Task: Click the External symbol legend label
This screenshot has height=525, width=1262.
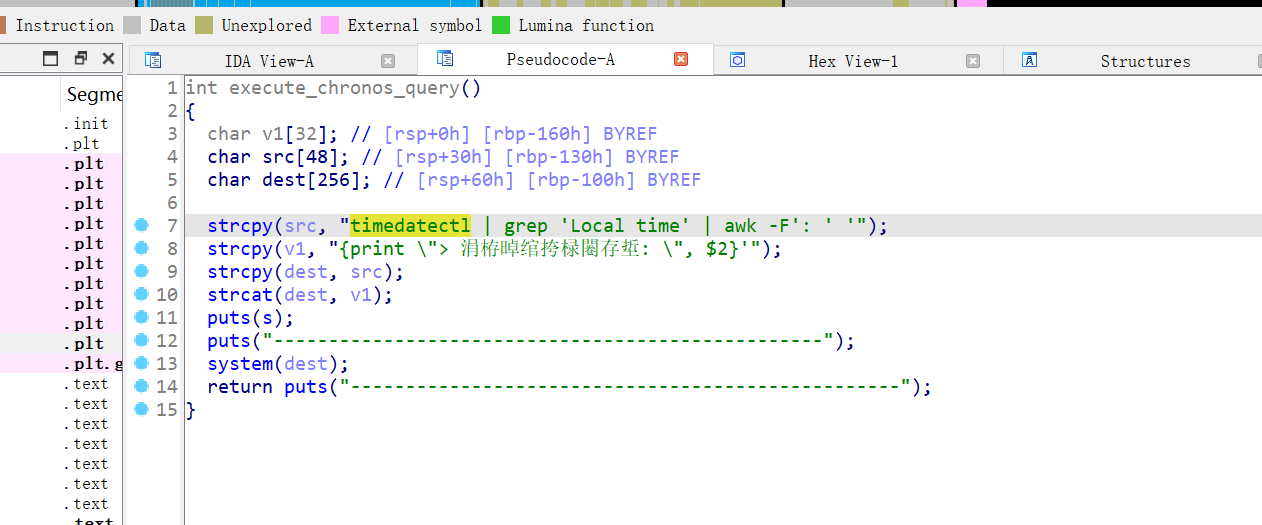Action: coord(415,26)
